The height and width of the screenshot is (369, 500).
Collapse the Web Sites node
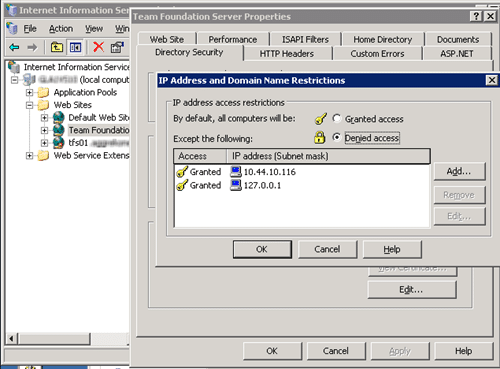(29, 105)
